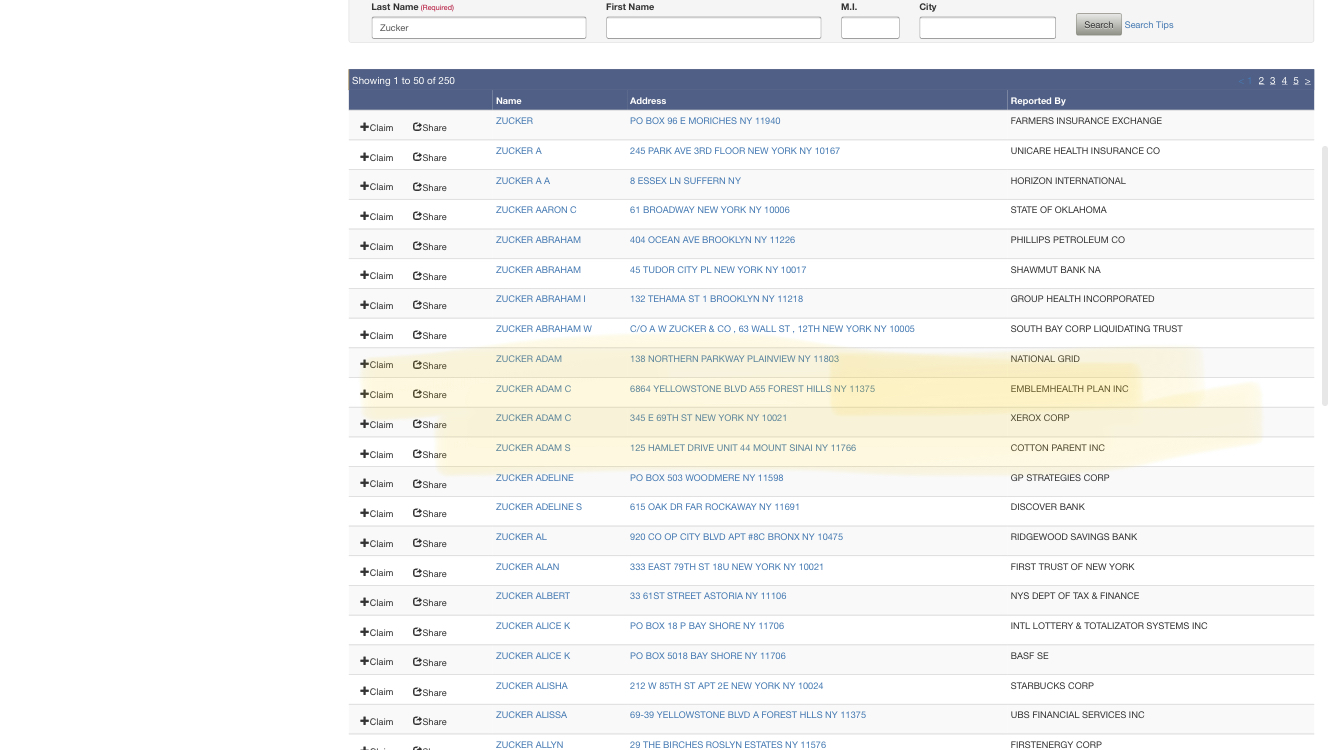The width and height of the screenshot is (1333, 750).
Task: Open address 138 NORTHERN PARKWAY PLAINVIEW
Action: 734,359
